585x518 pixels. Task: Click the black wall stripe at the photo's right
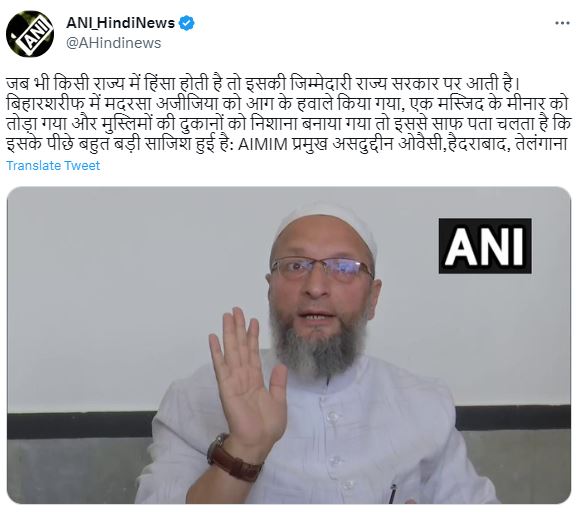click(513, 417)
